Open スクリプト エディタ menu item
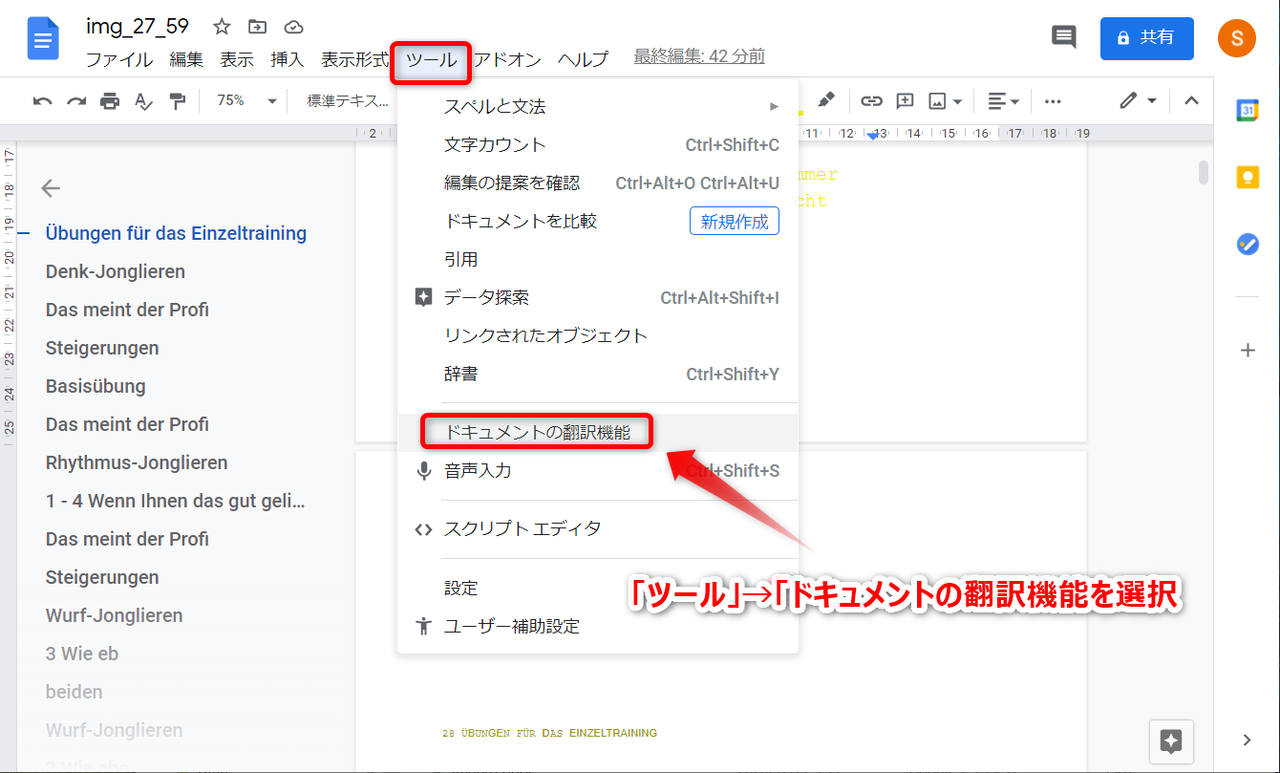 click(598, 528)
